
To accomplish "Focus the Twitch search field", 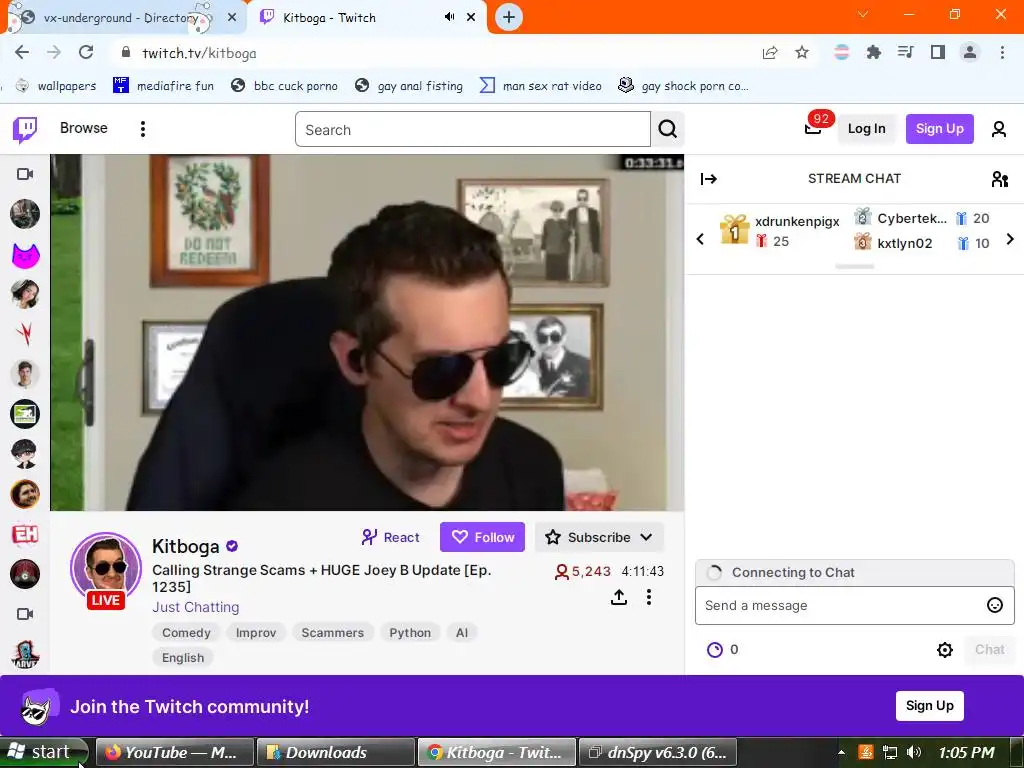I will tap(473, 129).
